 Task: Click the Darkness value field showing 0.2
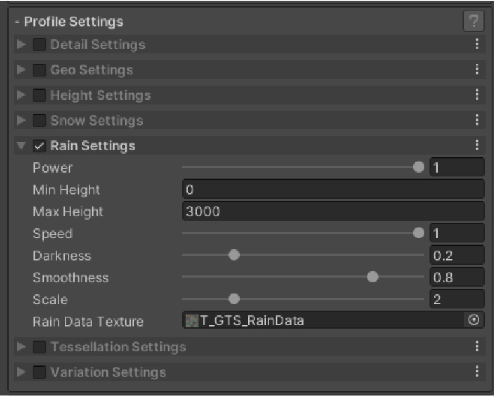[x=457, y=255]
